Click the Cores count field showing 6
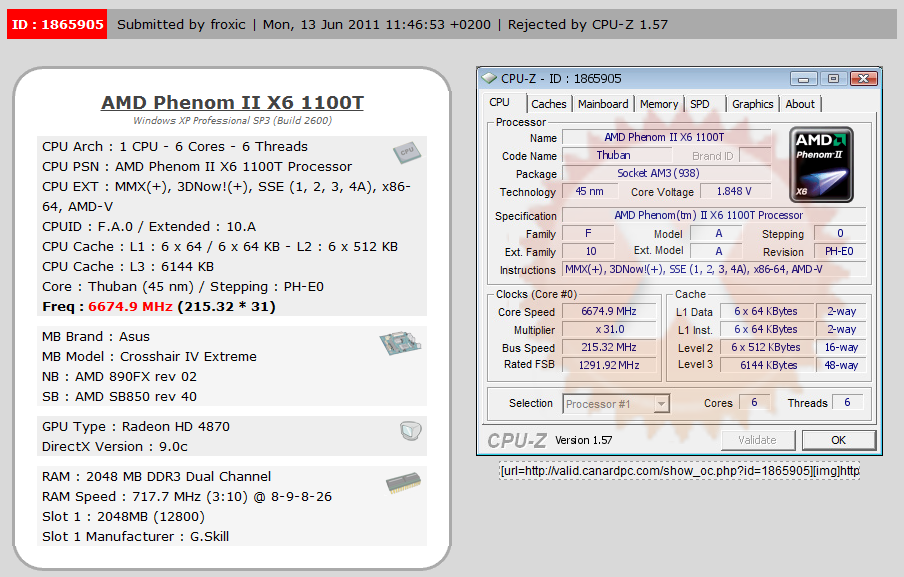Image resolution: width=904 pixels, height=577 pixels. [754, 402]
